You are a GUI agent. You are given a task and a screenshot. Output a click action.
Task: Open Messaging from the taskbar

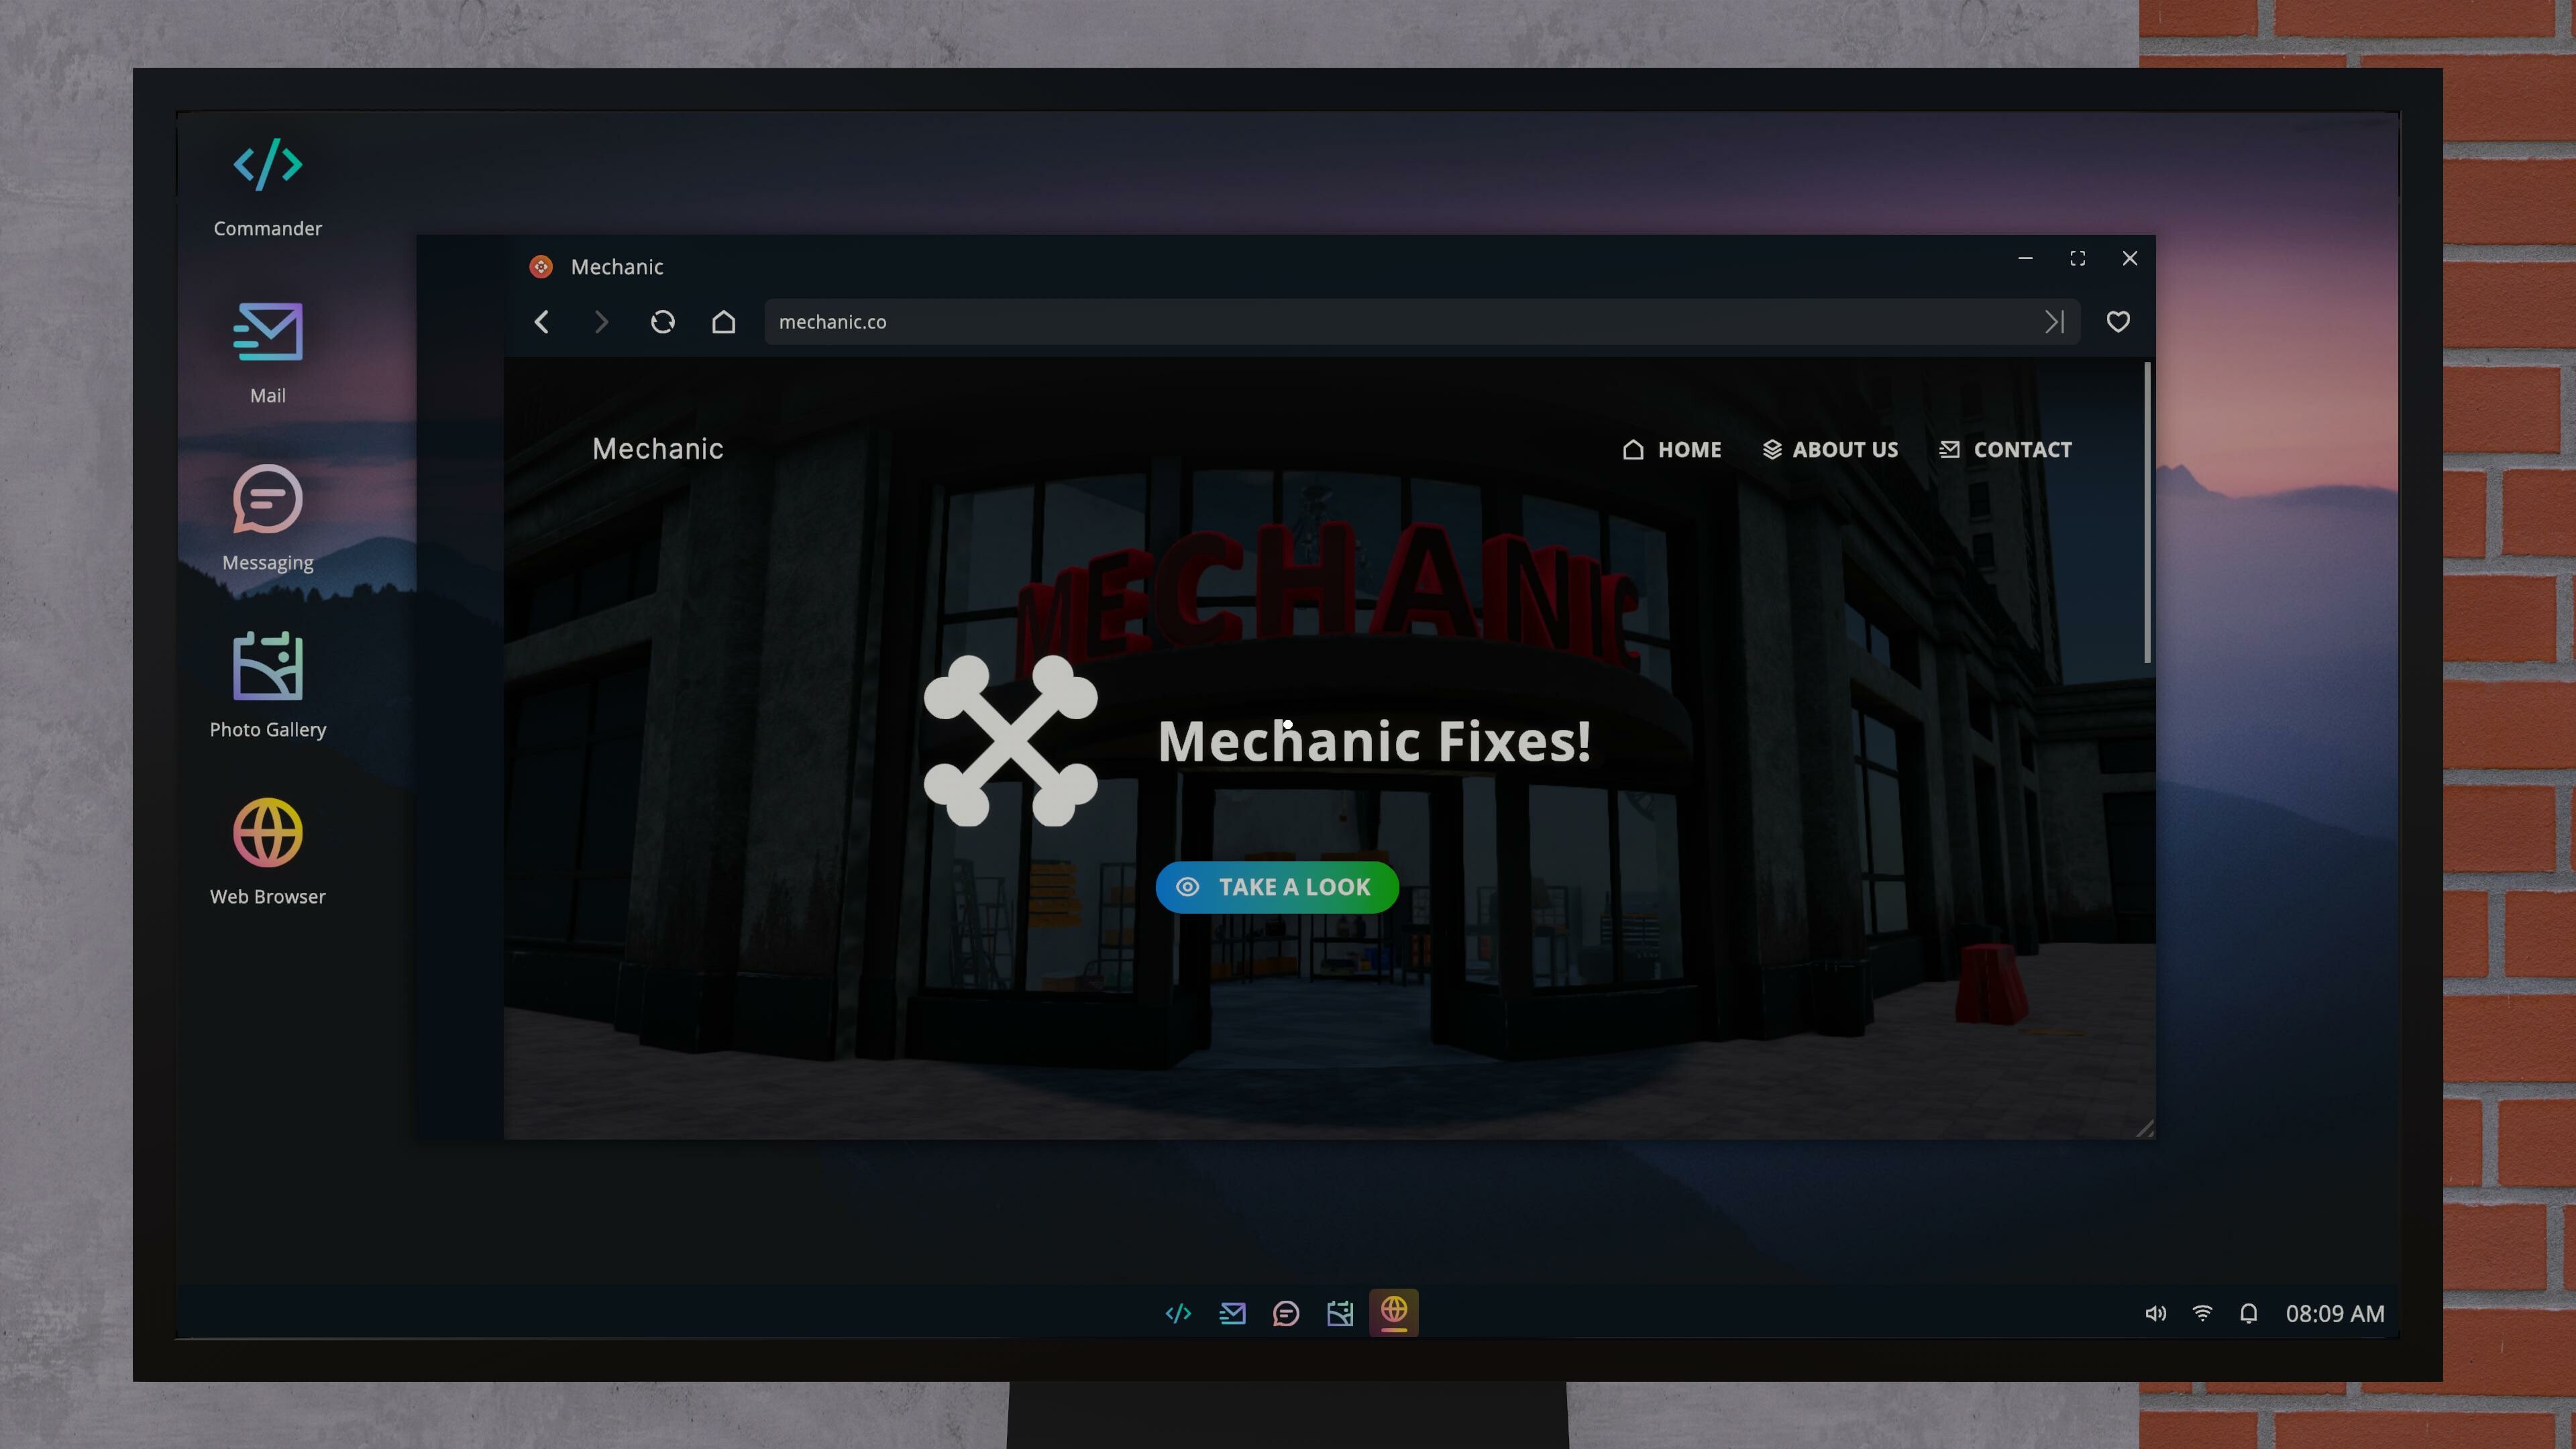(x=1286, y=1312)
